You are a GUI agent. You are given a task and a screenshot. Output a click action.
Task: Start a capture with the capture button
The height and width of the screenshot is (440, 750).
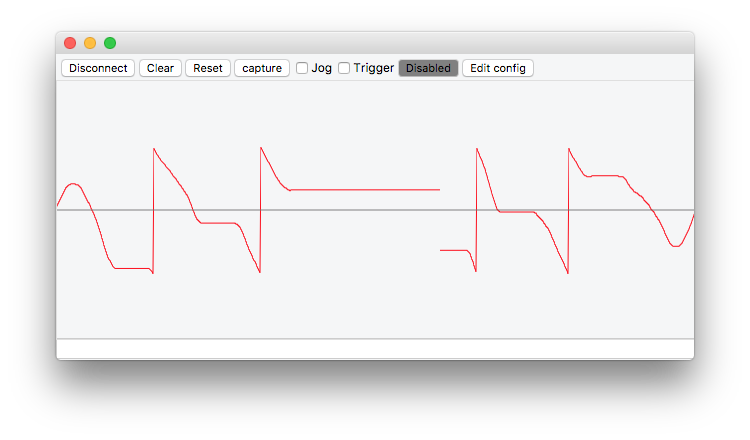[x=262, y=68]
